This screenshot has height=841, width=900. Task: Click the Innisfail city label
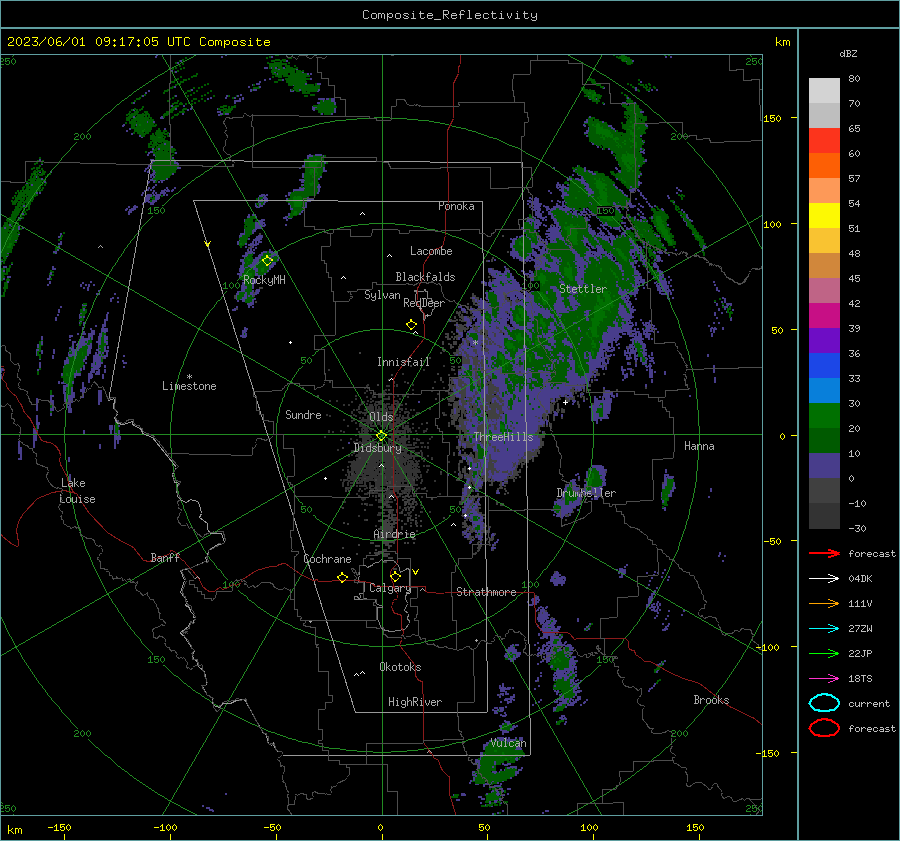point(403,362)
